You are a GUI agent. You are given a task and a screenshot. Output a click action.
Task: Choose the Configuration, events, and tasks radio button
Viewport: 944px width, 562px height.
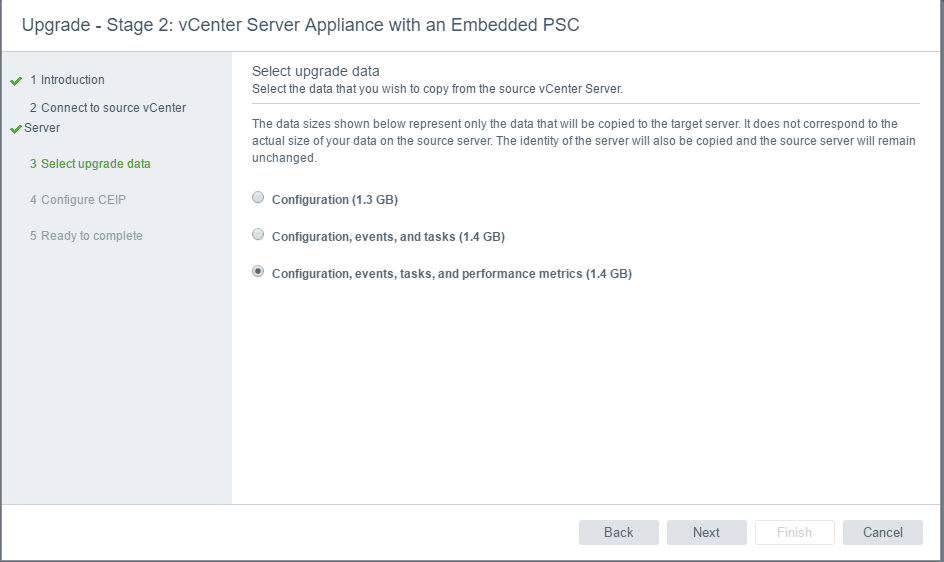click(x=259, y=235)
